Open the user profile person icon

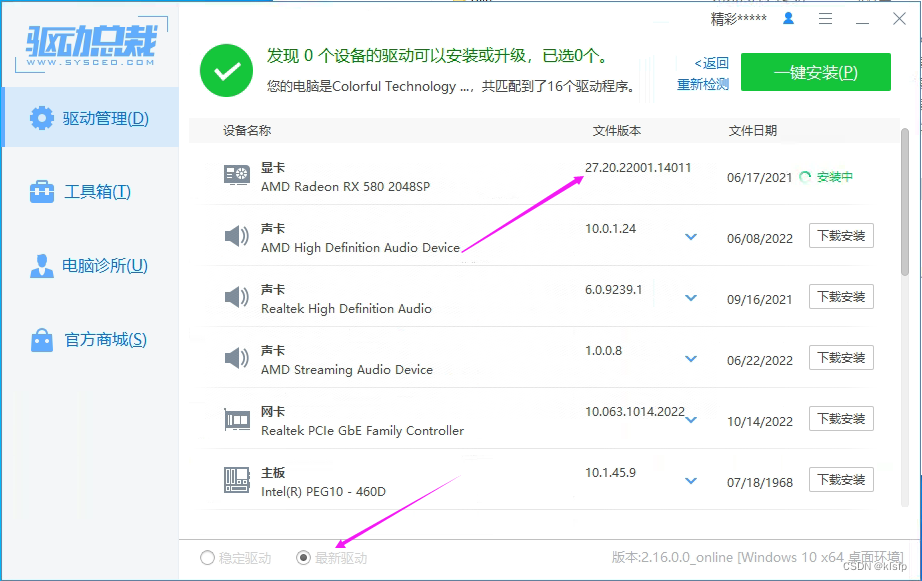[789, 18]
